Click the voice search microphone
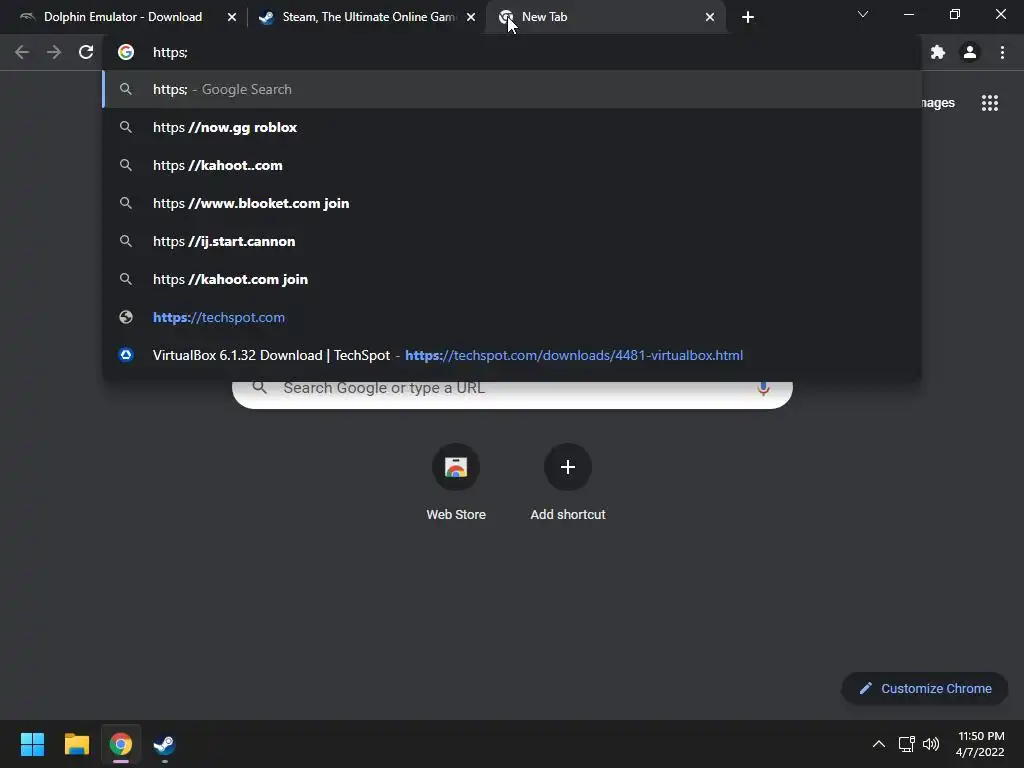The width and height of the screenshot is (1024, 768). [x=763, y=388]
